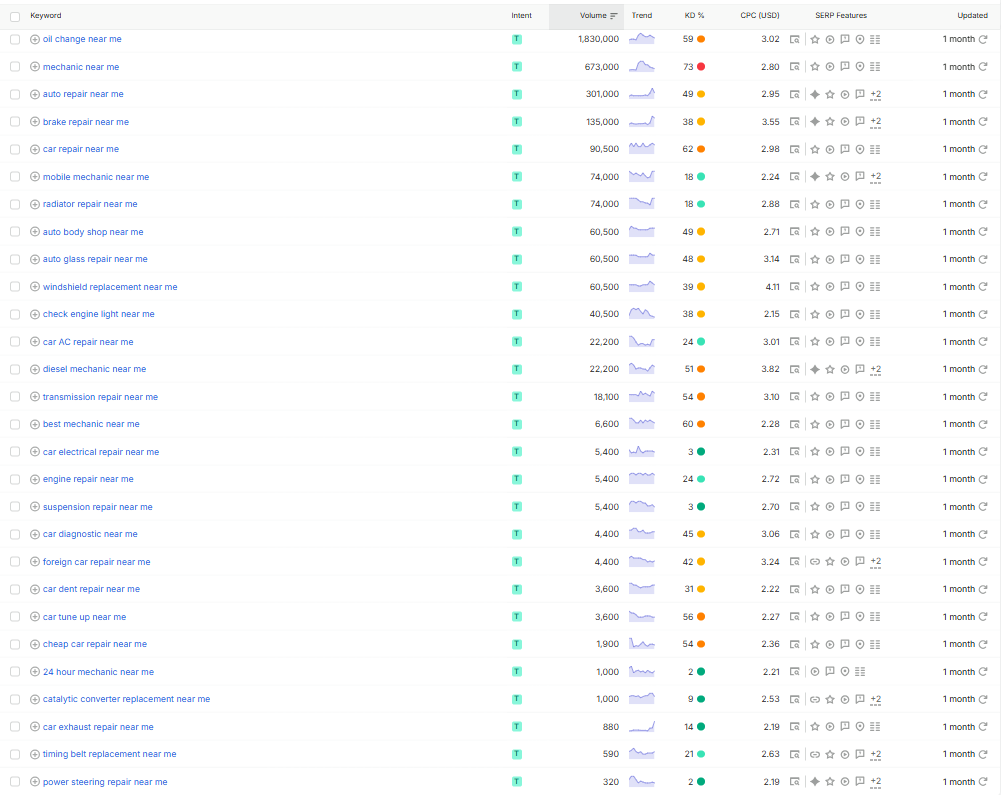Viewport: 1001px width, 795px height.
Task: Click plus icon beside radiator repair near me
Action: pos(35,204)
